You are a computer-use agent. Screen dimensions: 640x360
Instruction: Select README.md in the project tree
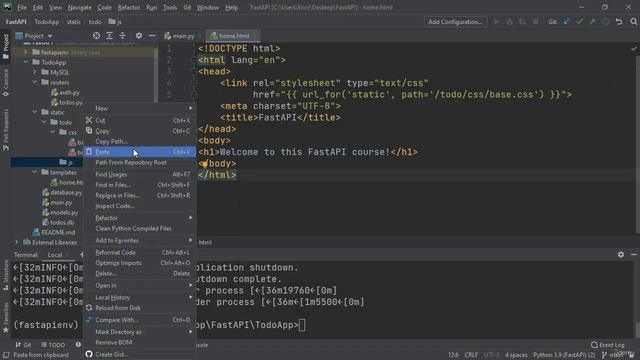point(54,232)
